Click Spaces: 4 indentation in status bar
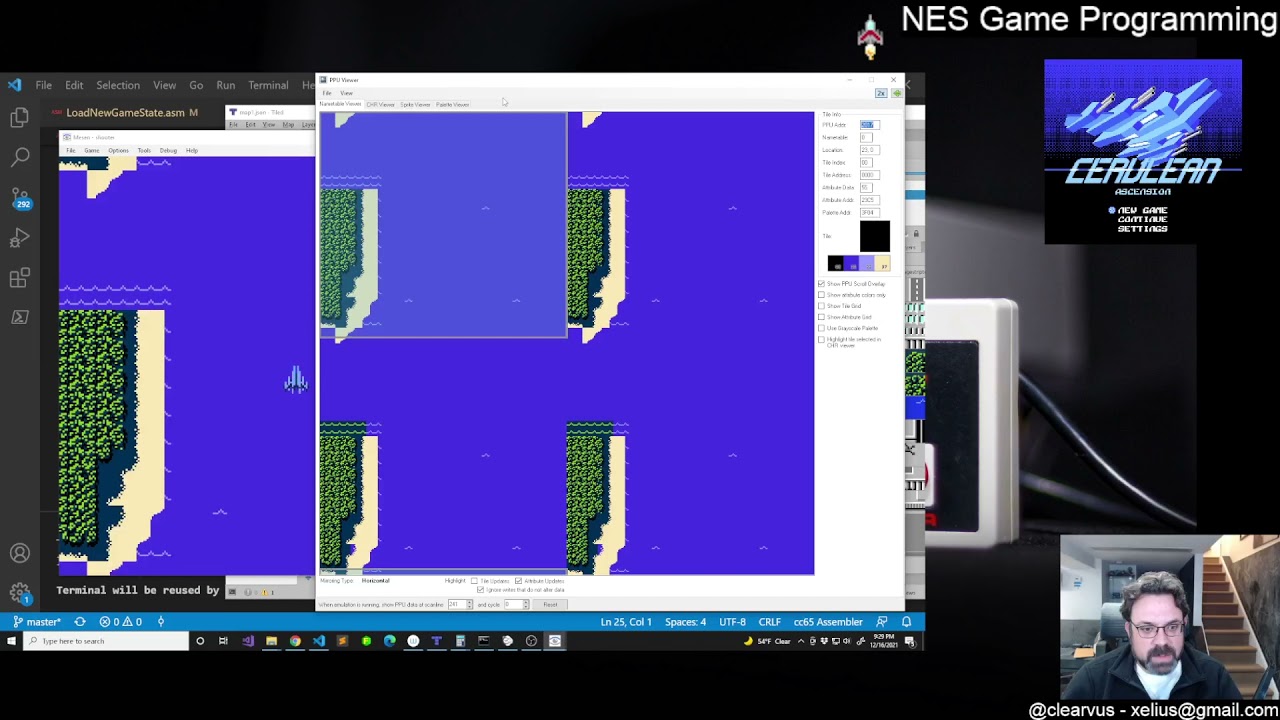Image resolution: width=1280 pixels, height=720 pixels. point(686,622)
